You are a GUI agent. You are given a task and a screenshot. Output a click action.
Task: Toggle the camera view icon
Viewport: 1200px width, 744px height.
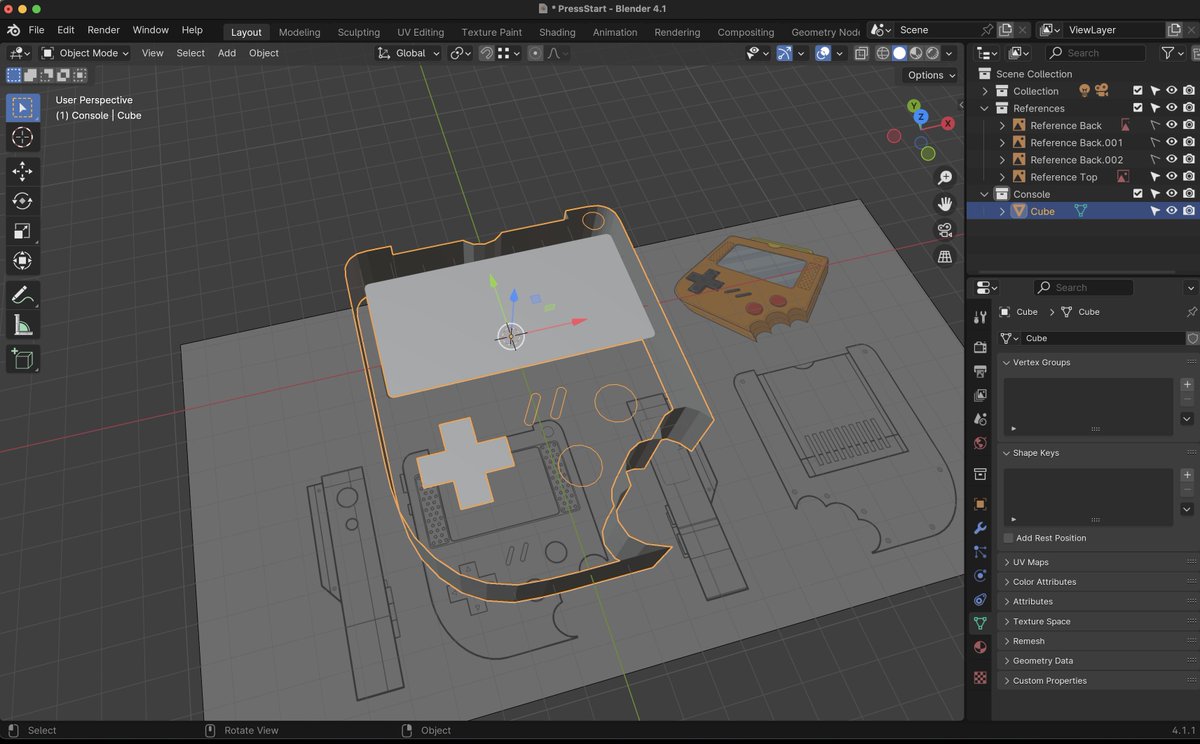945,230
